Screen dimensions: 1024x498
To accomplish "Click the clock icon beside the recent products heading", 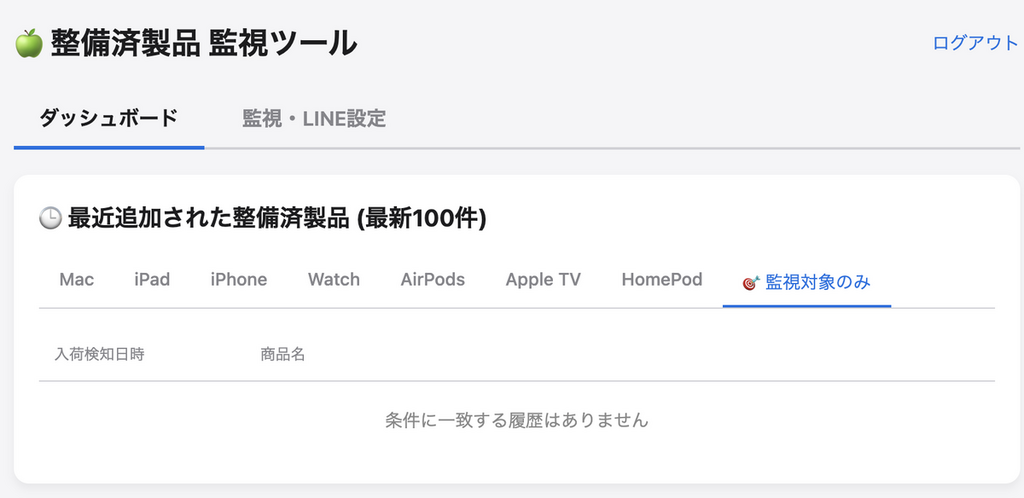I will point(50,218).
